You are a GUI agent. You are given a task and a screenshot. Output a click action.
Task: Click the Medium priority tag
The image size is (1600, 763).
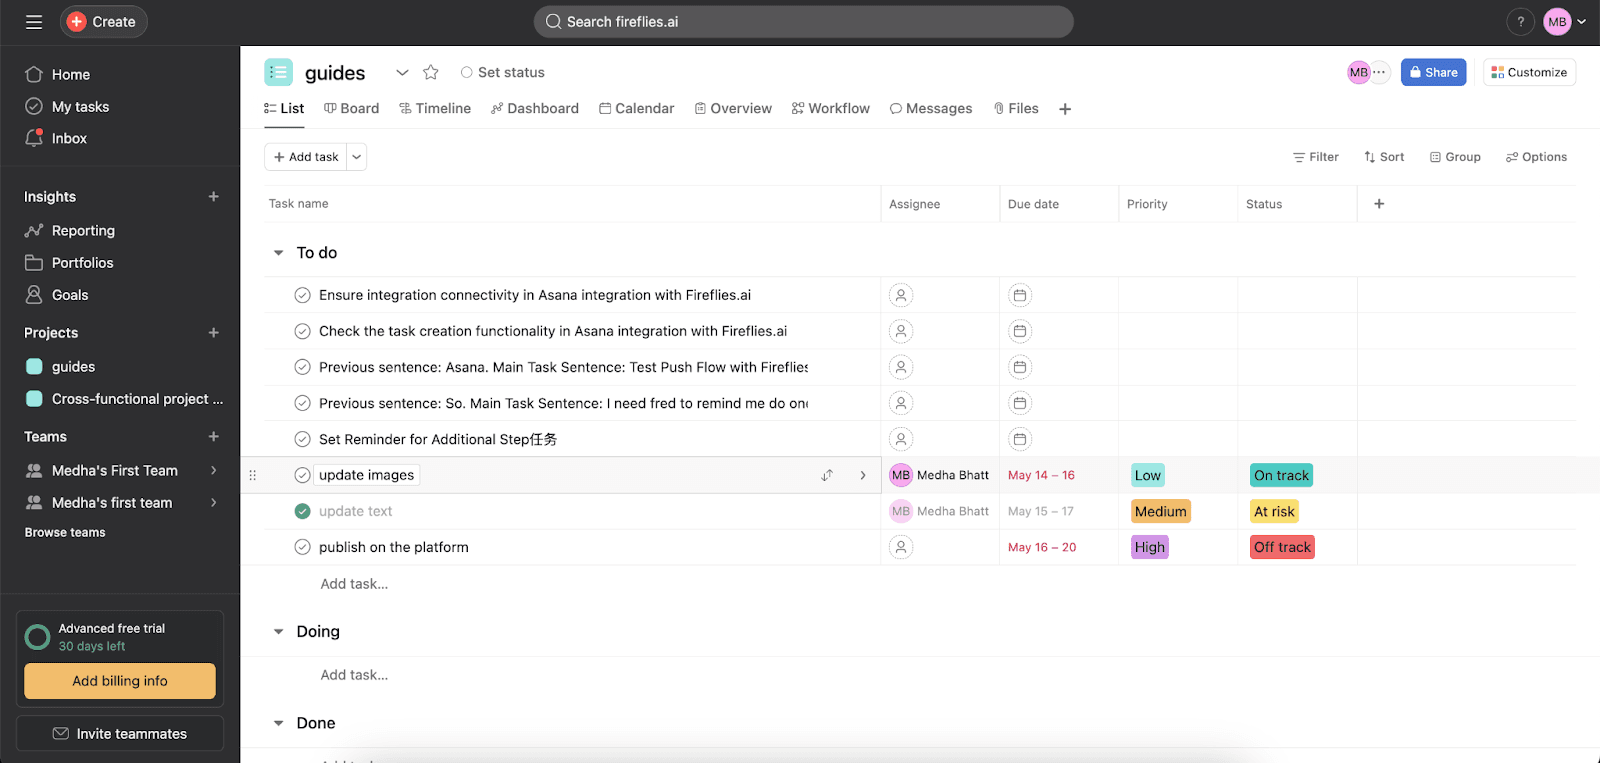click(x=1161, y=511)
